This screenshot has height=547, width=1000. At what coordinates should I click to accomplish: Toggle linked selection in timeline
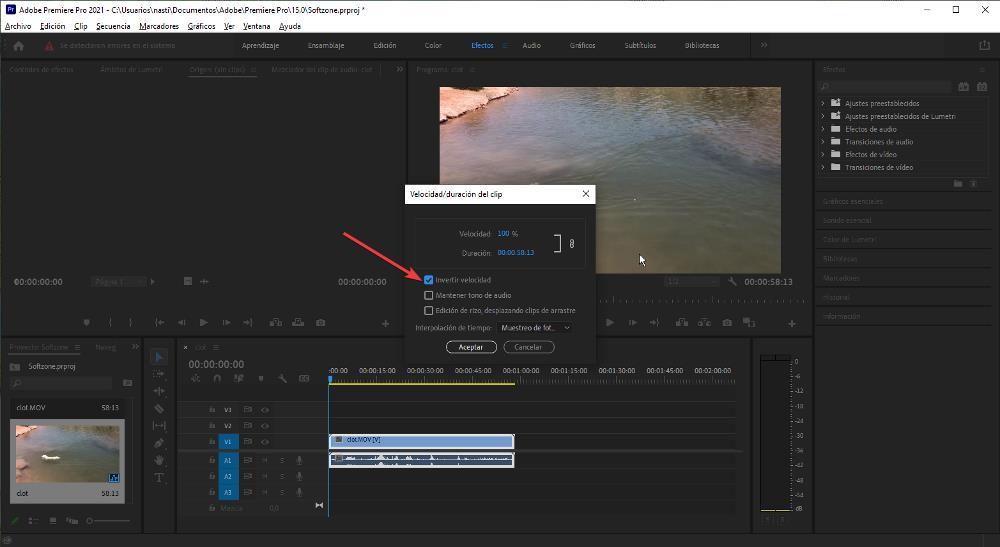[239, 379]
